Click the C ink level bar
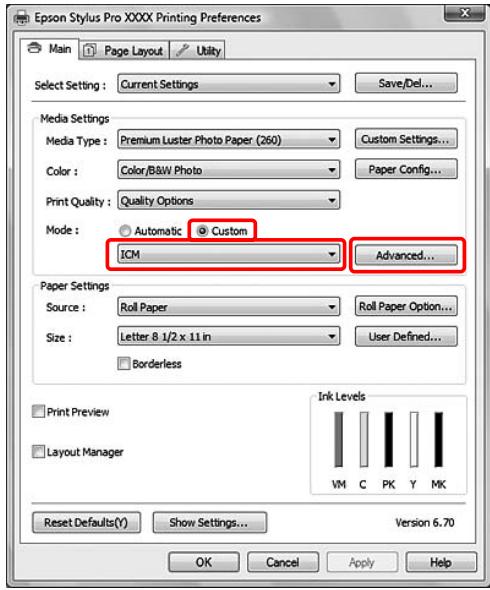The height and width of the screenshot is (590, 490). pyautogui.click(x=364, y=439)
